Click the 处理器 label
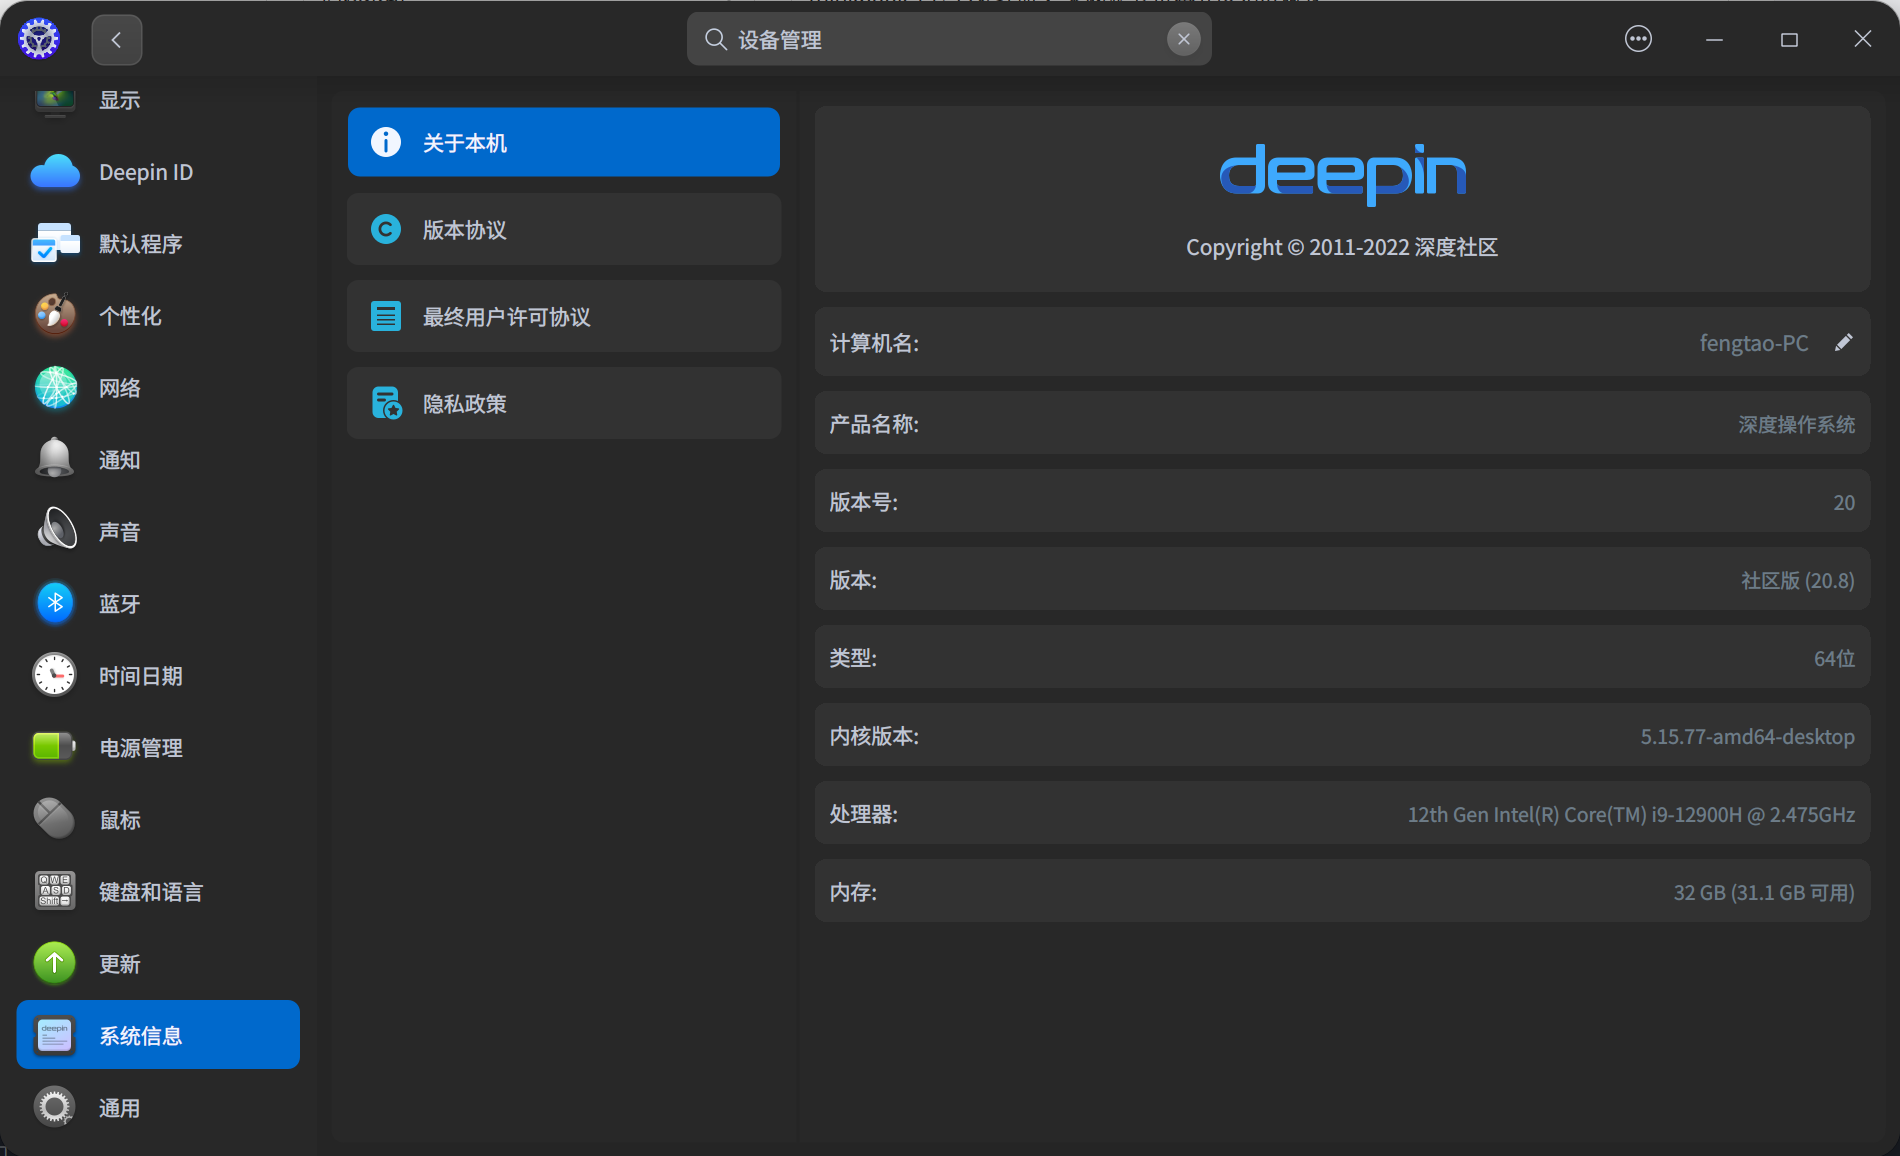 coord(864,814)
